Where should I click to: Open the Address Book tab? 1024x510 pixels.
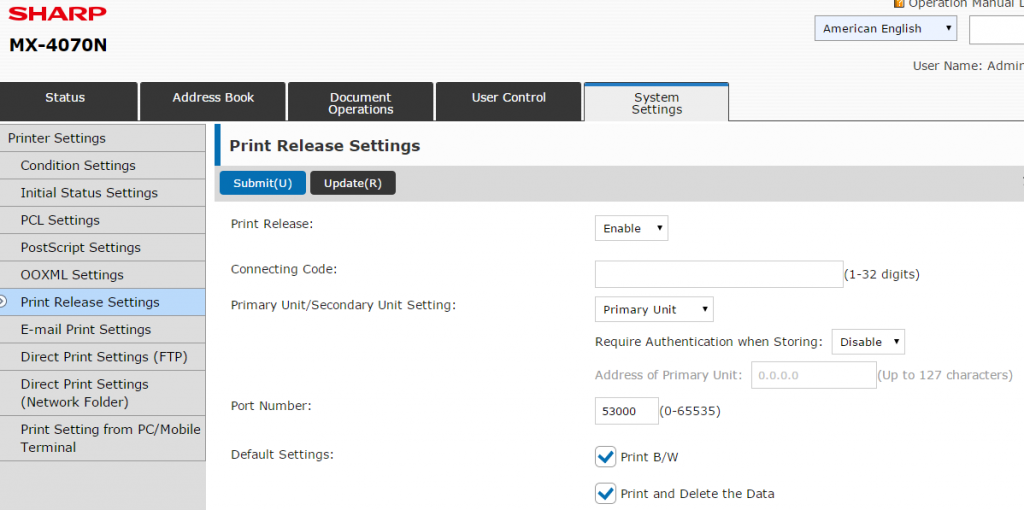[213, 98]
